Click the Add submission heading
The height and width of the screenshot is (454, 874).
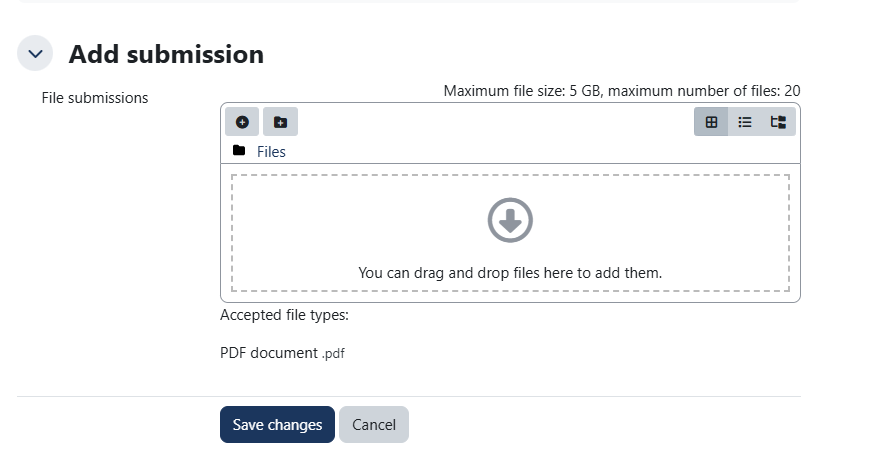tap(166, 54)
